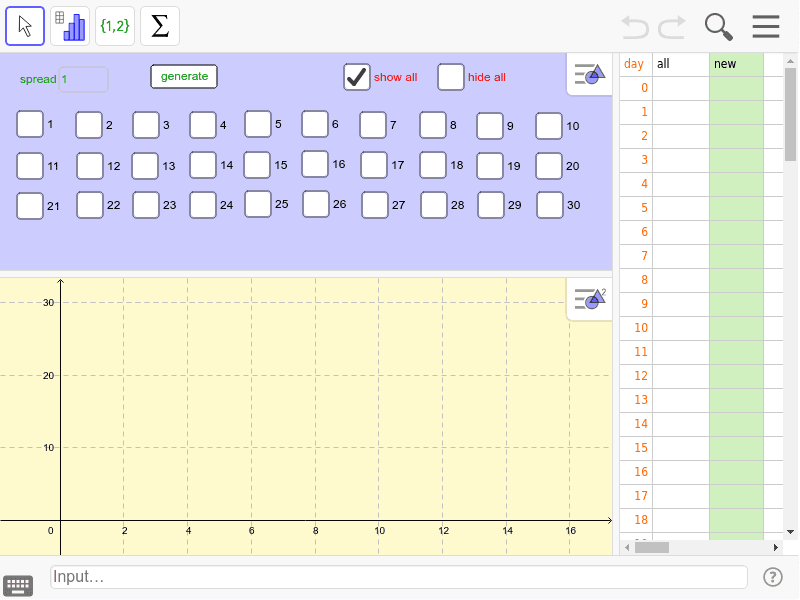Viewport: 800px width, 600px height.
Task: Click the green 'new' cell for day 5
Action: pyautogui.click(x=736, y=208)
